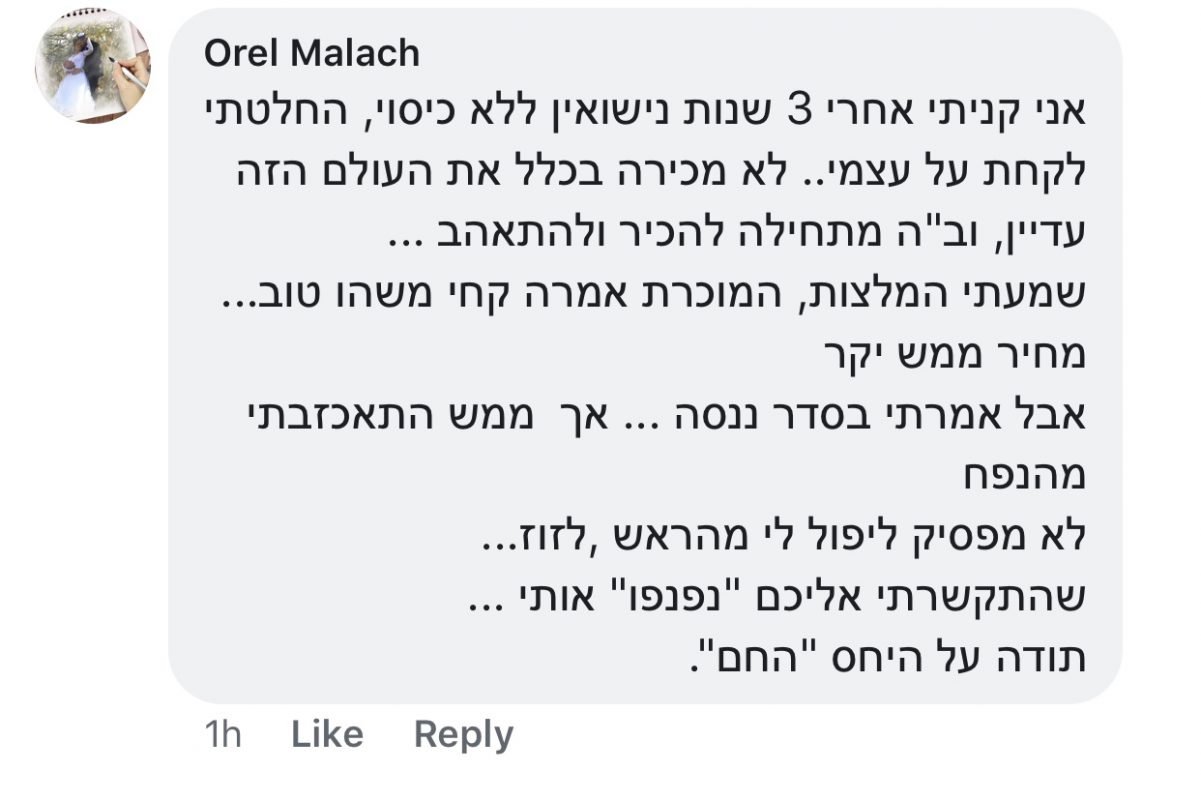This screenshot has height=800, width=1201.
Task: Click the bold Reply action text
Action: [x=463, y=735]
